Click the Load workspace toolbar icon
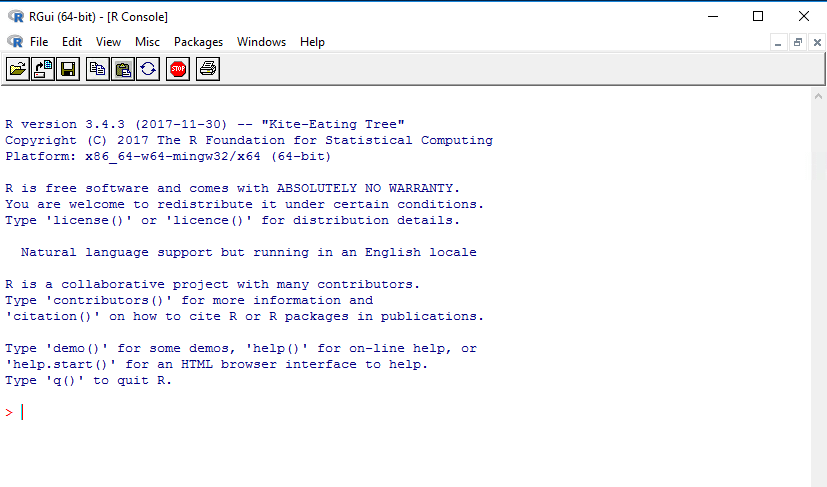This screenshot has width=827, height=487. click(x=43, y=69)
